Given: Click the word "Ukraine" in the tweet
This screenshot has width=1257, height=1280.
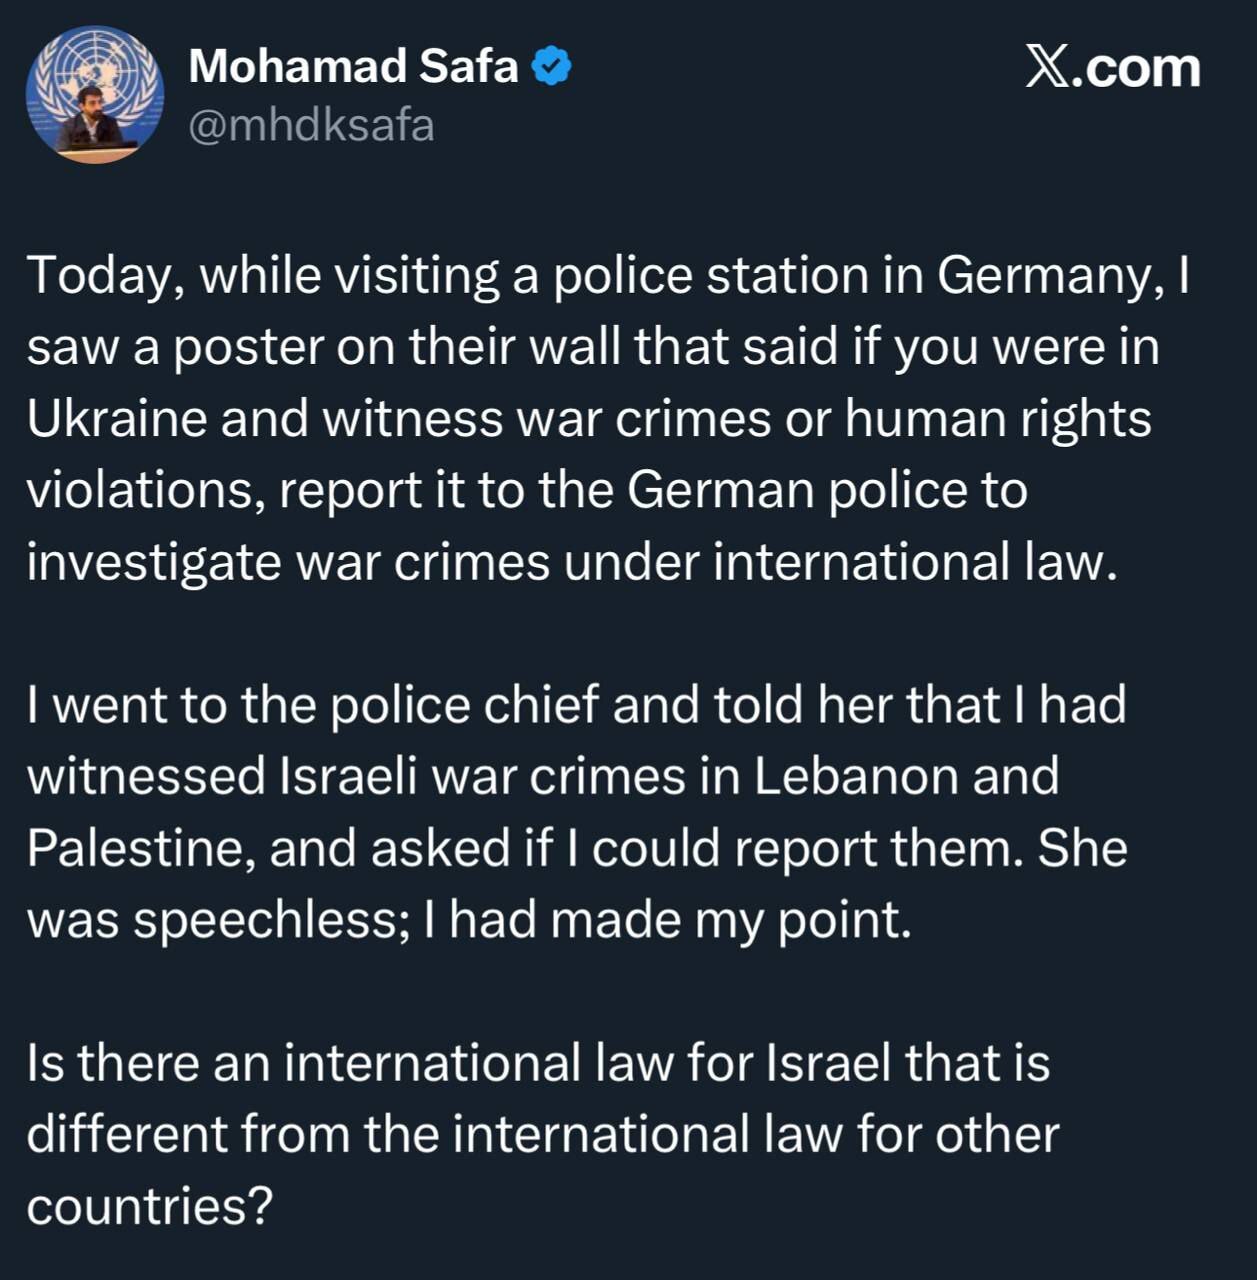Looking at the screenshot, I should pyautogui.click(x=116, y=419).
